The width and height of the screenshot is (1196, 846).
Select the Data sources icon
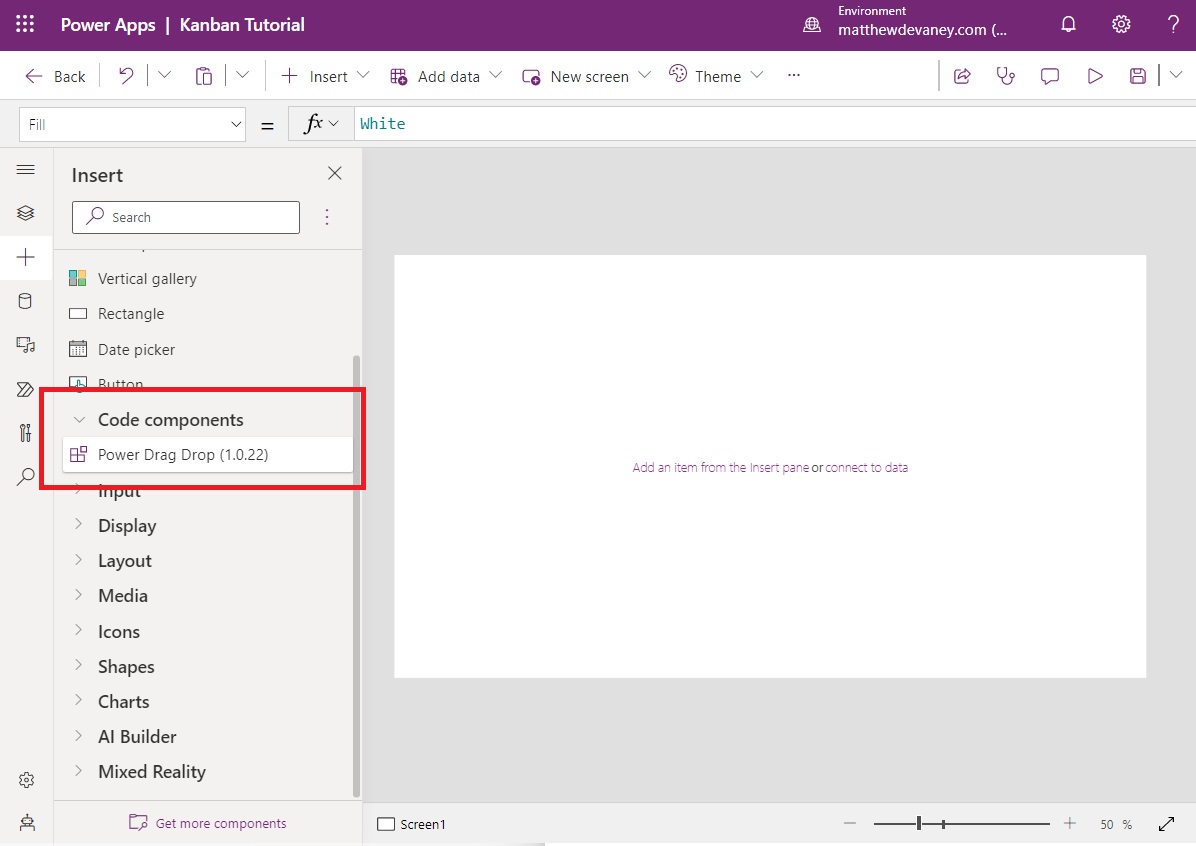pyautogui.click(x=26, y=301)
